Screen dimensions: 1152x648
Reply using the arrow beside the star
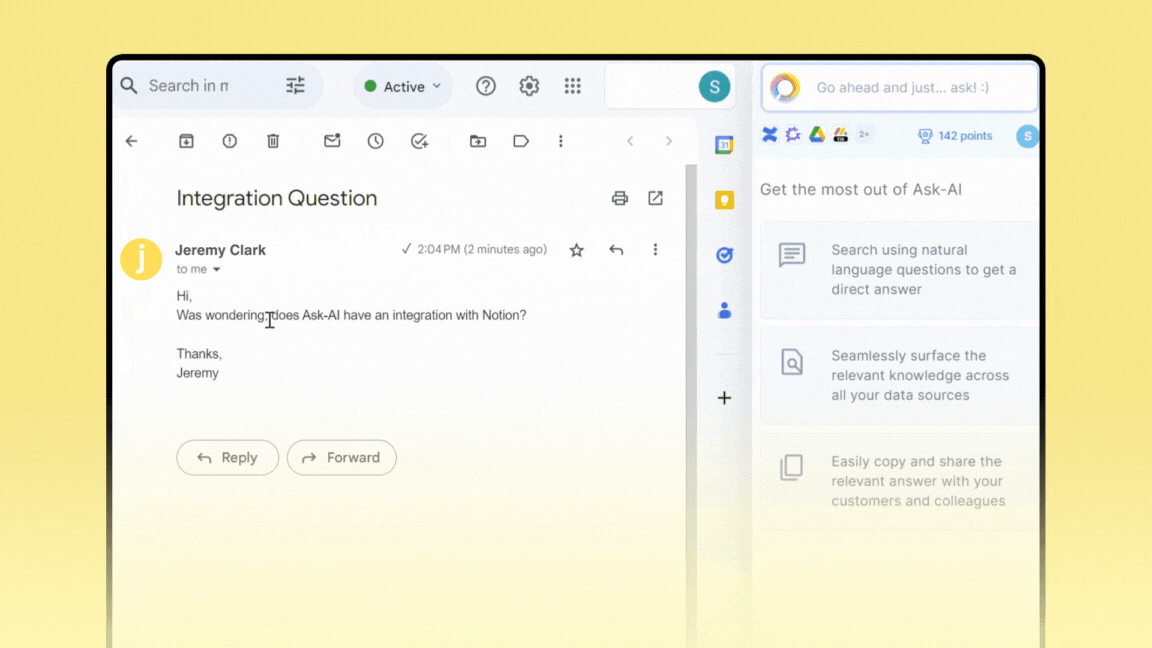tap(616, 251)
